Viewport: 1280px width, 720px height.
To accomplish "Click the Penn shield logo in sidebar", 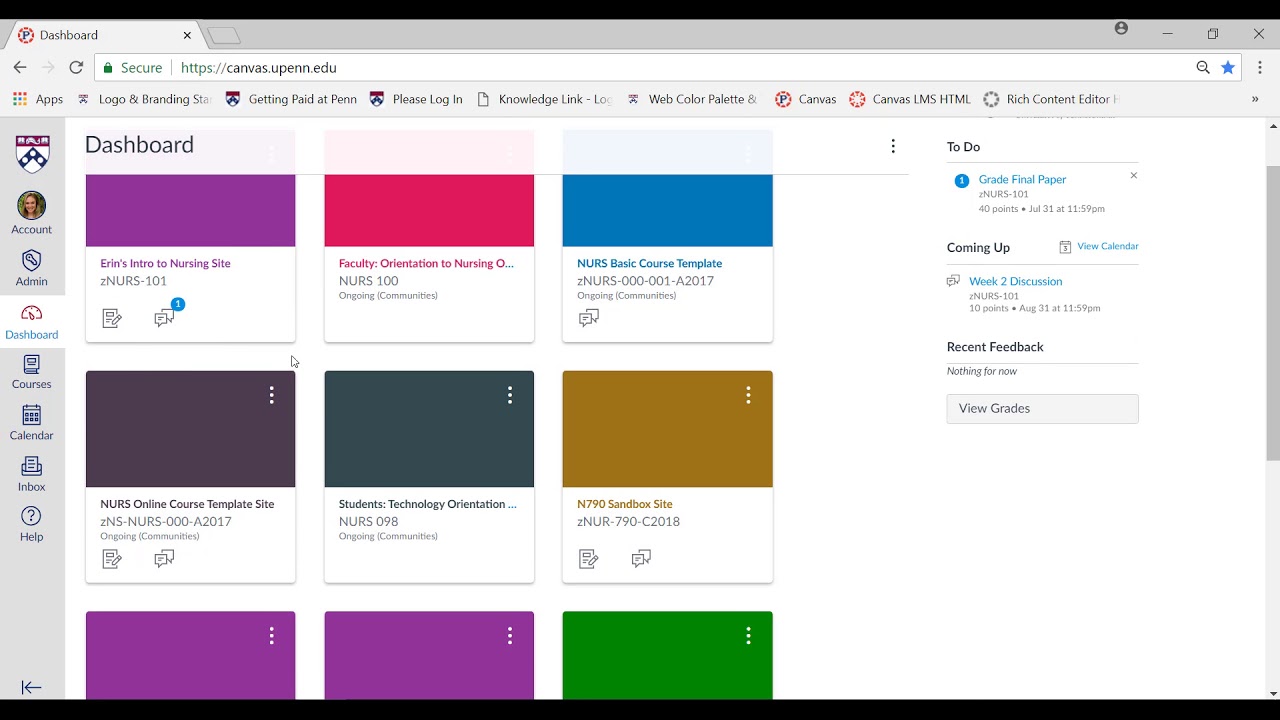I will [x=32, y=154].
